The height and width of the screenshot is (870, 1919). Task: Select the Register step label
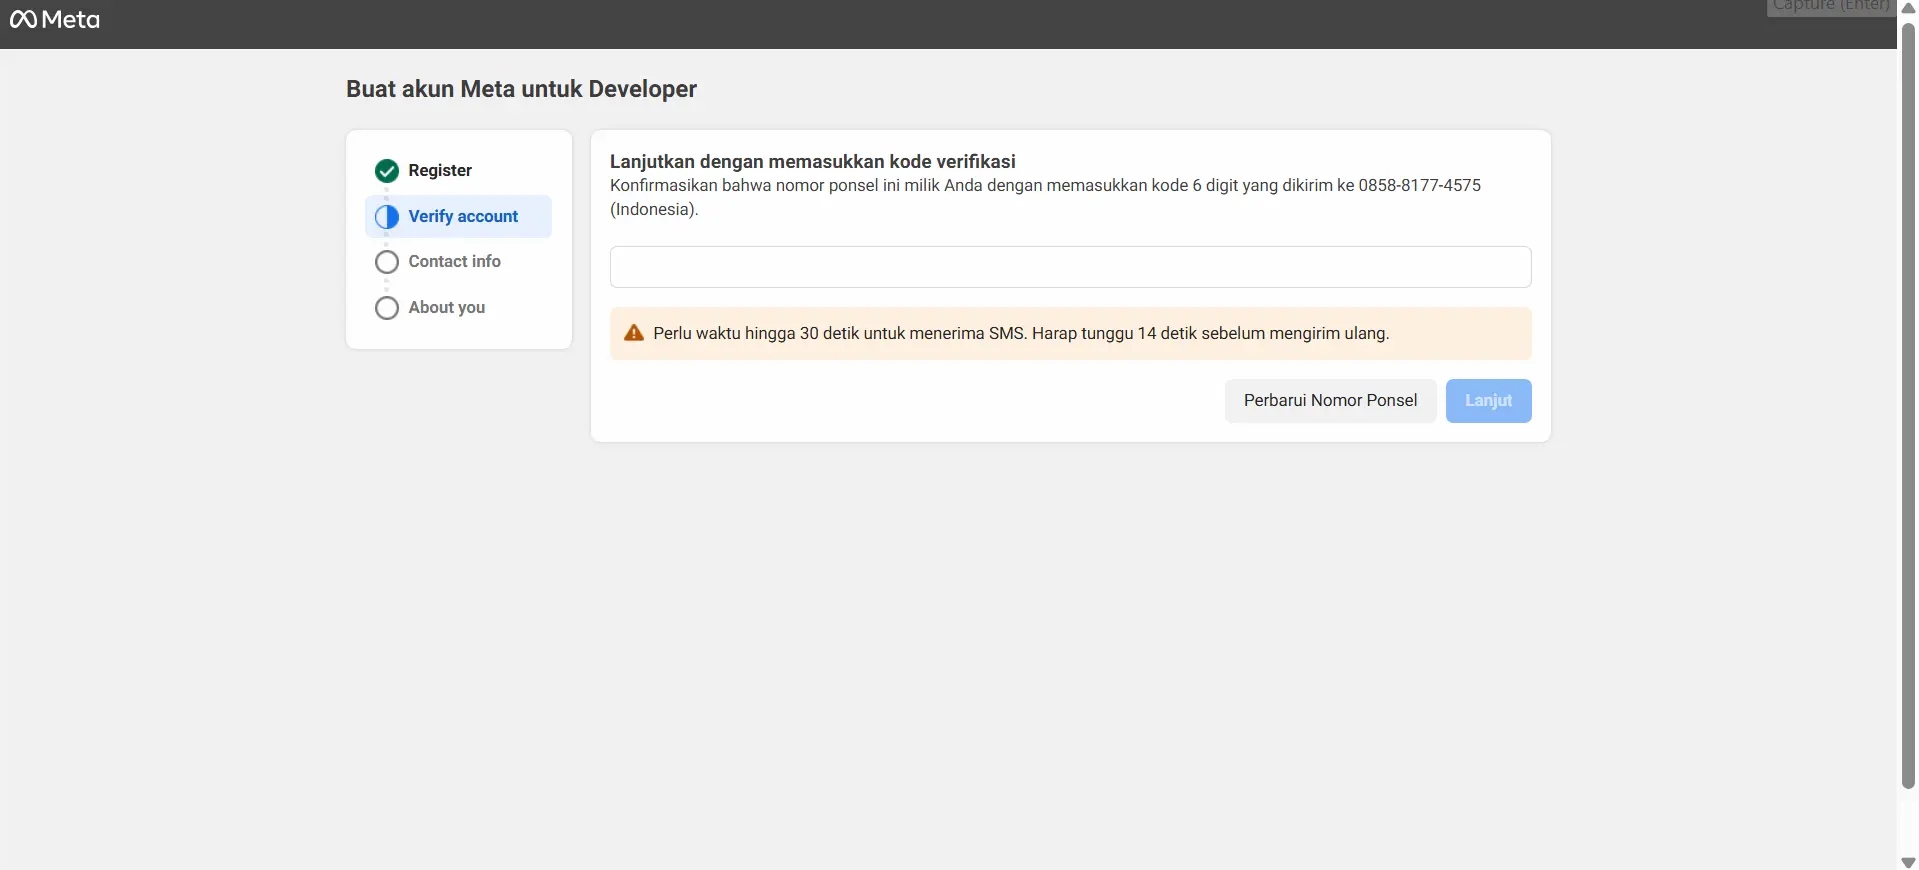pyautogui.click(x=440, y=170)
